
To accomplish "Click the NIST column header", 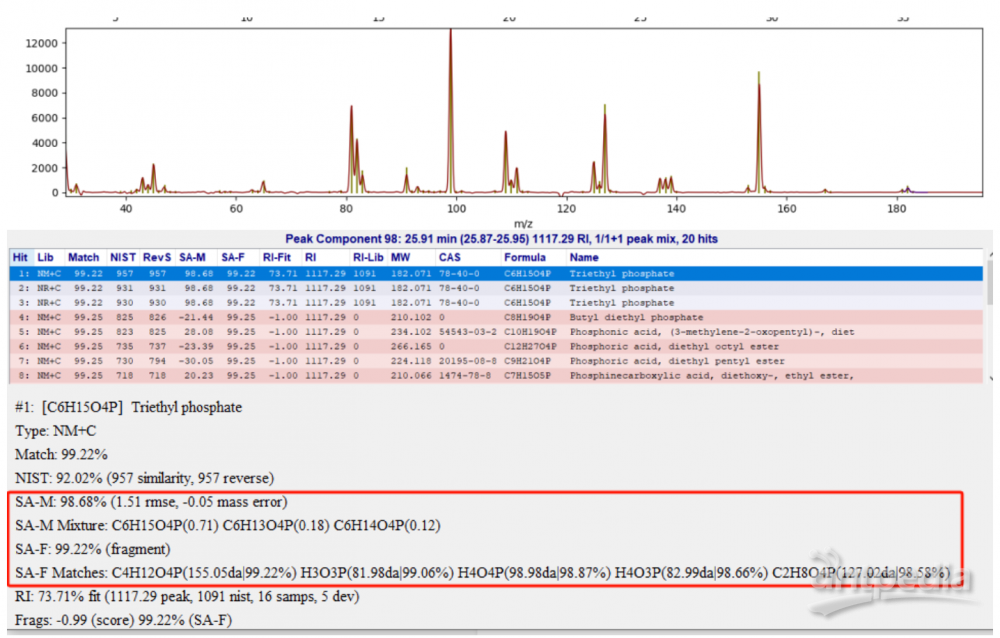I will [x=122, y=258].
